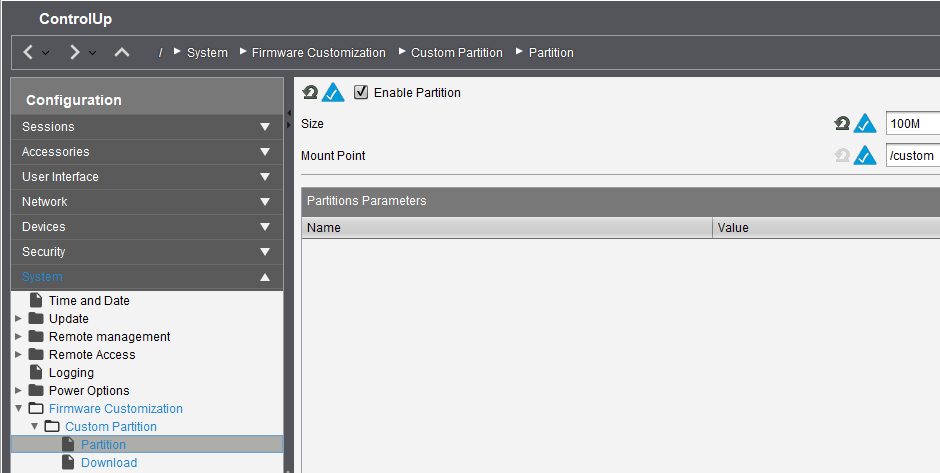Click the reset icon for Size

click(x=842, y=124)
